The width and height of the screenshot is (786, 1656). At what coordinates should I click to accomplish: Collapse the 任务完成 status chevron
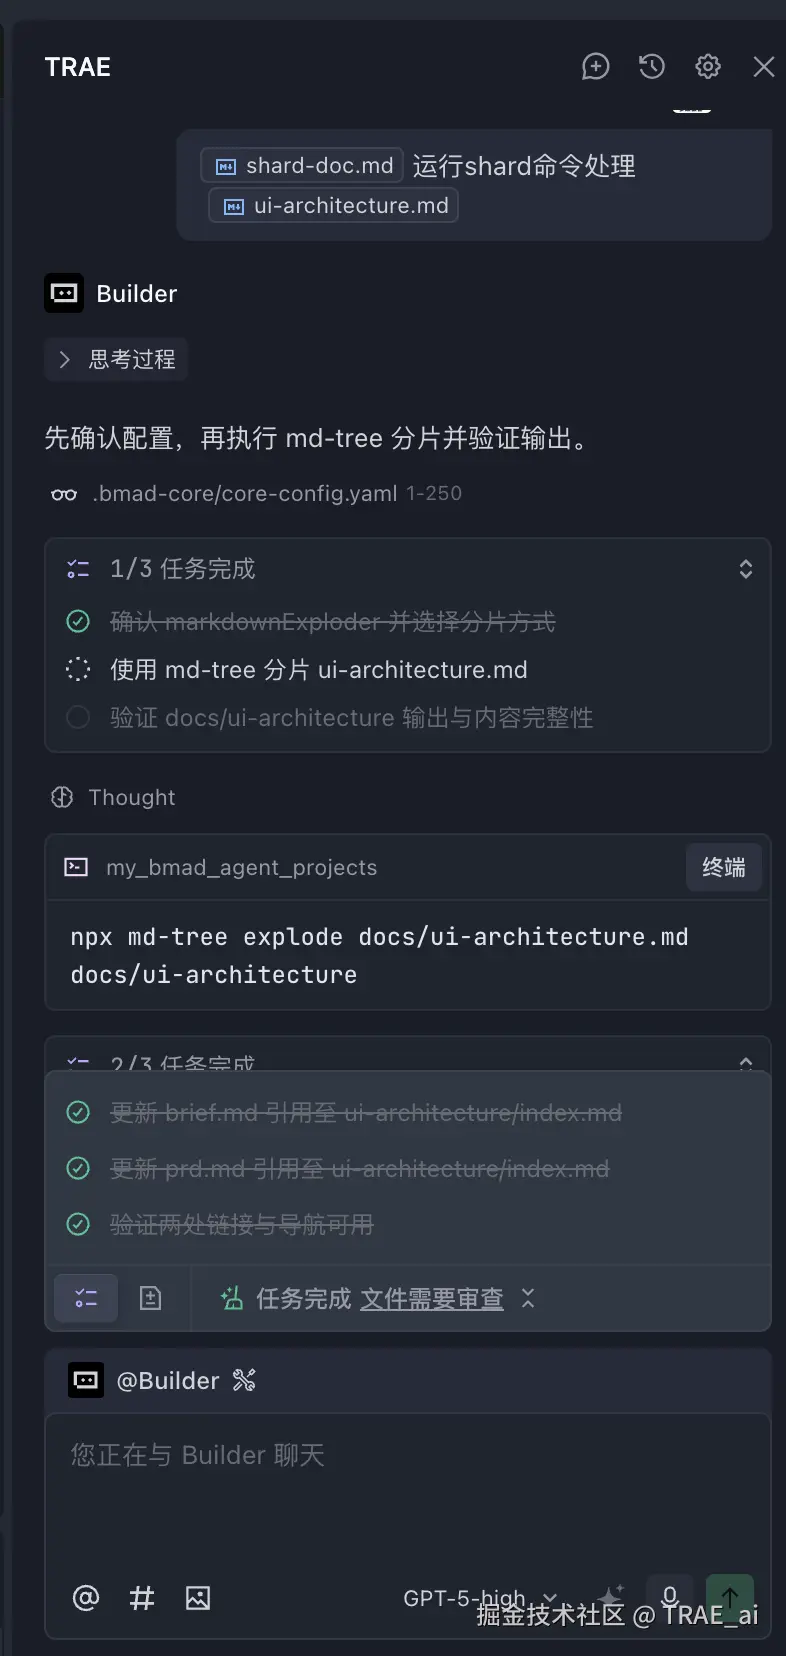528,1298
